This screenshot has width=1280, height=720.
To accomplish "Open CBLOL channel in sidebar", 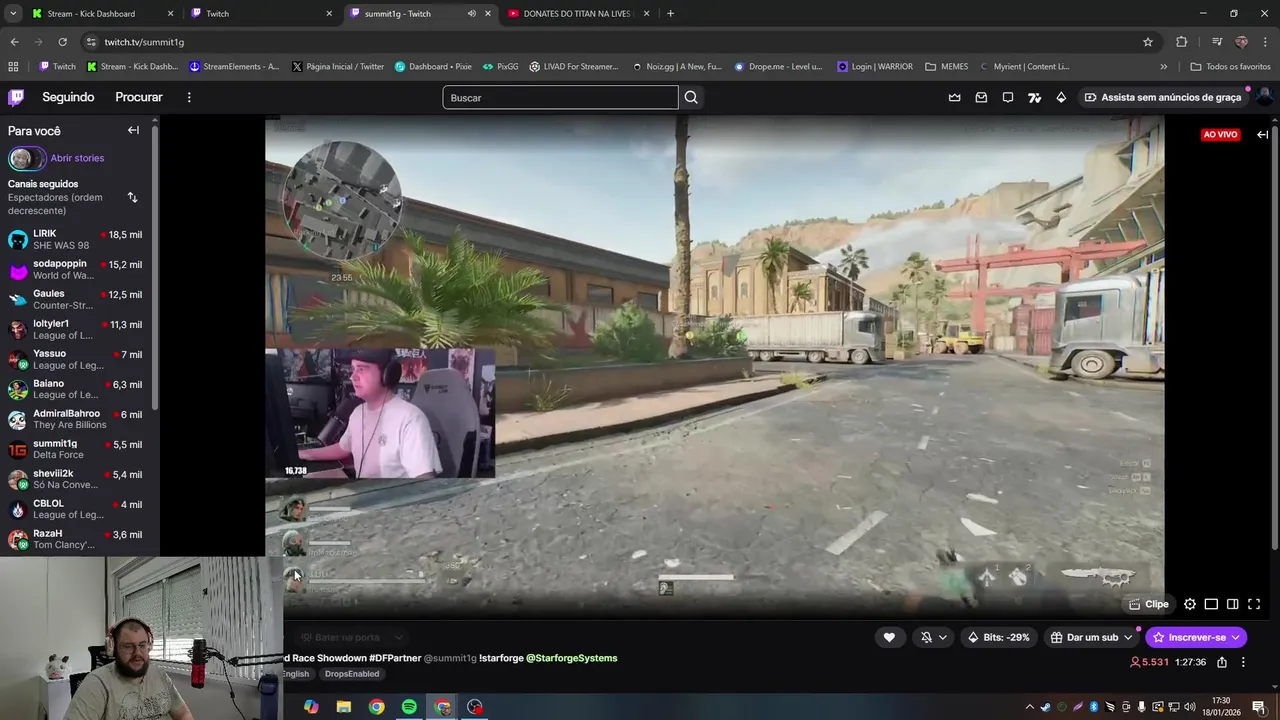I will pyautogui.click(x=78, y=510).
